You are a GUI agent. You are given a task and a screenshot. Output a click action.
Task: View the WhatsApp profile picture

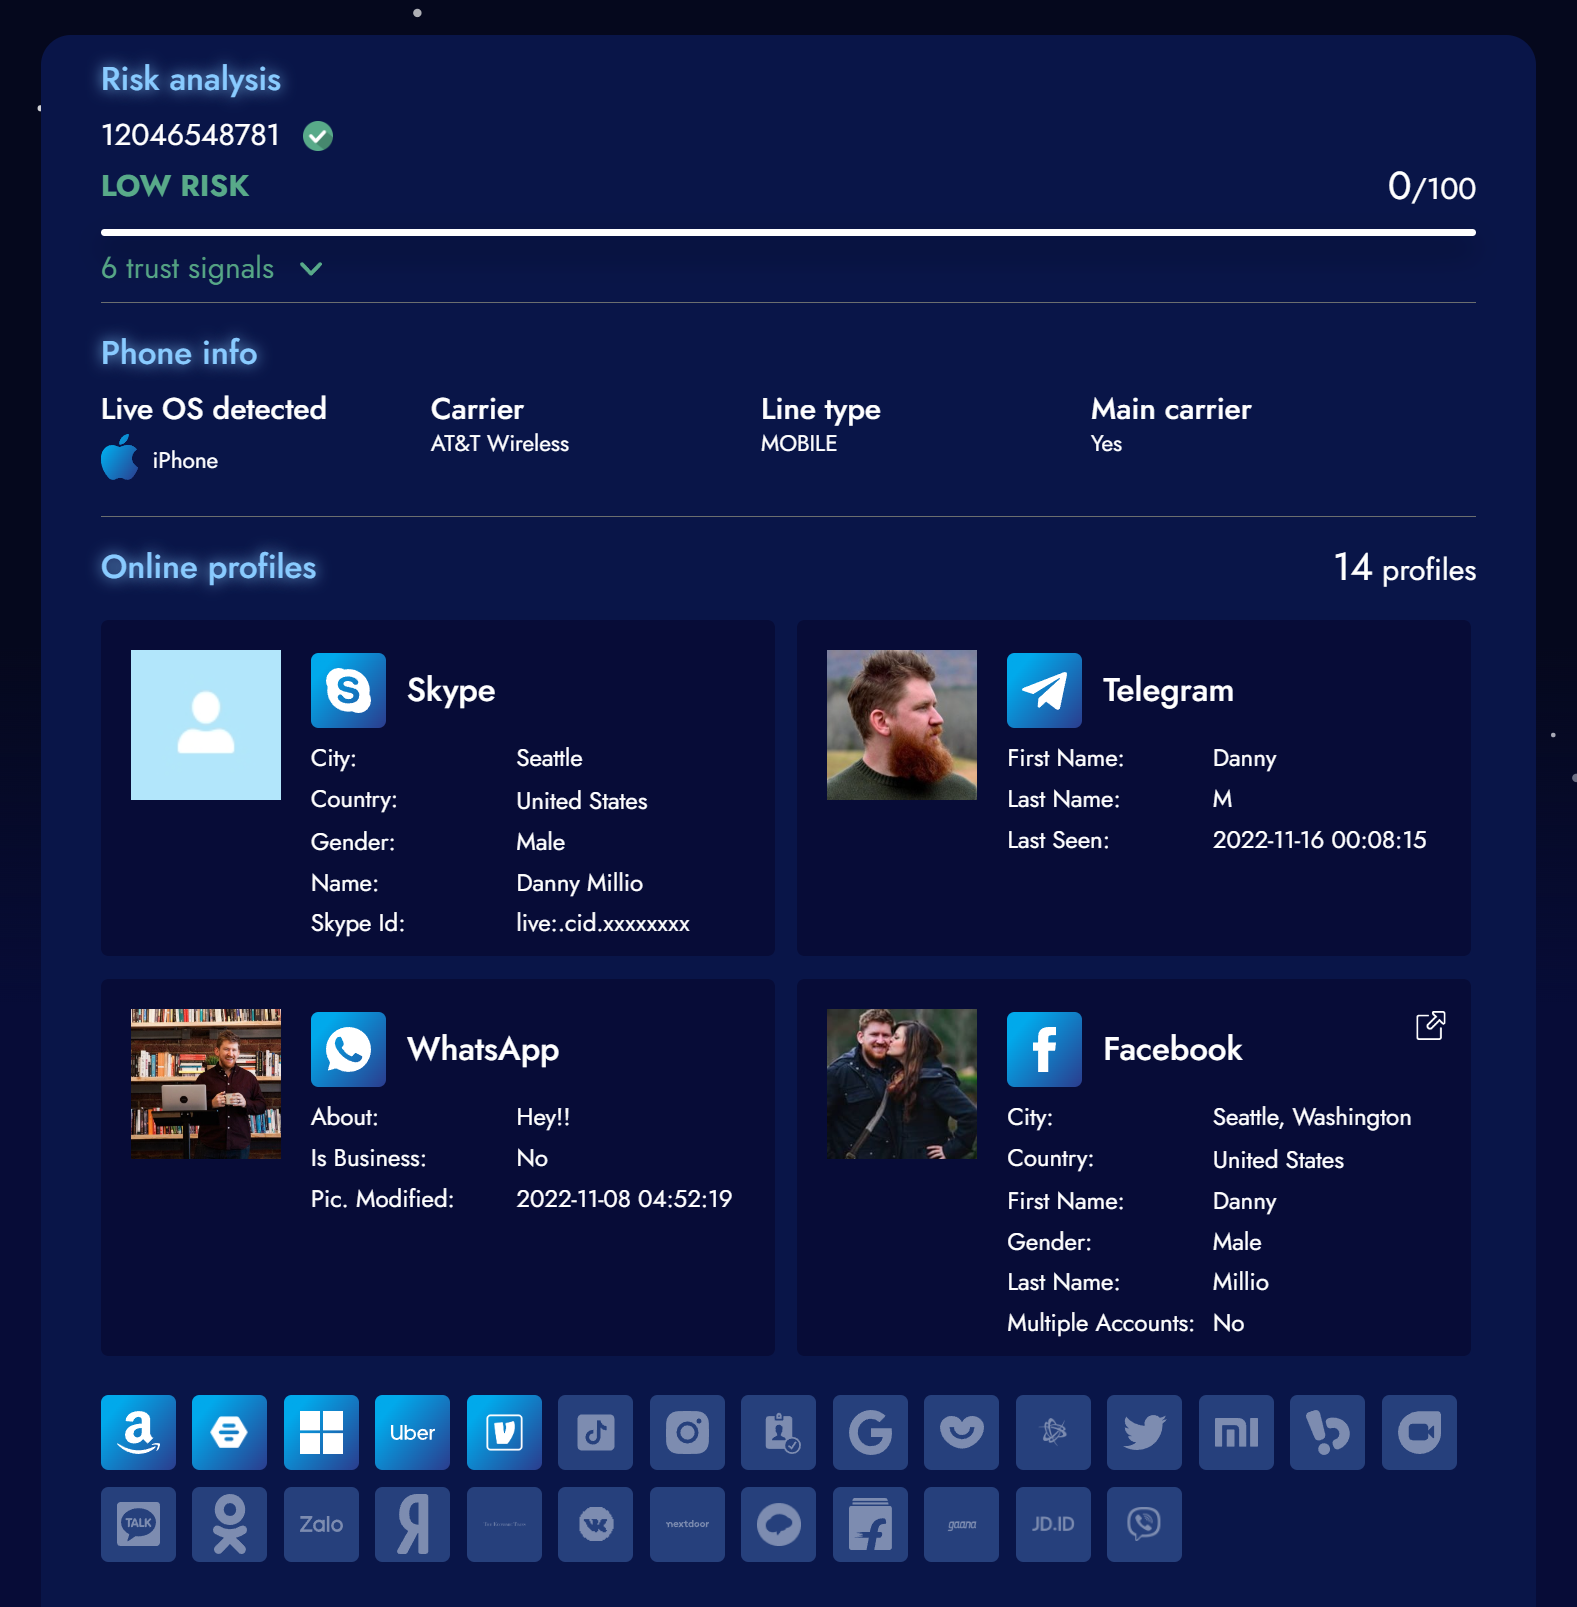(x=206, y=1084)
